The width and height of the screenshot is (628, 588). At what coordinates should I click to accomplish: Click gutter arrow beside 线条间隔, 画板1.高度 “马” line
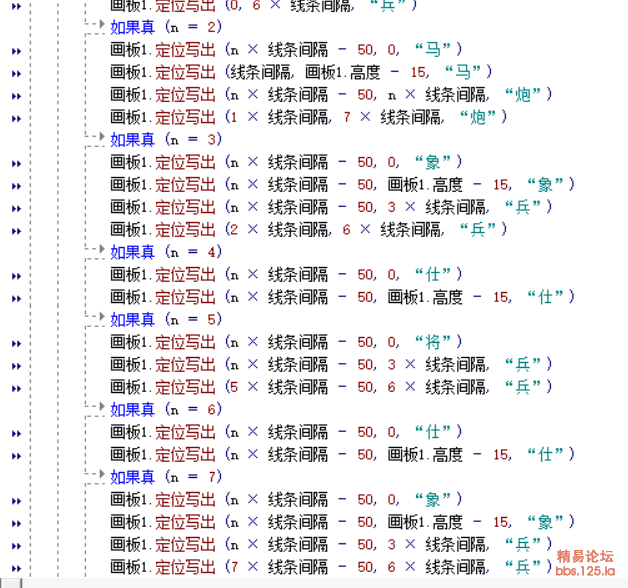pos(16,74)
